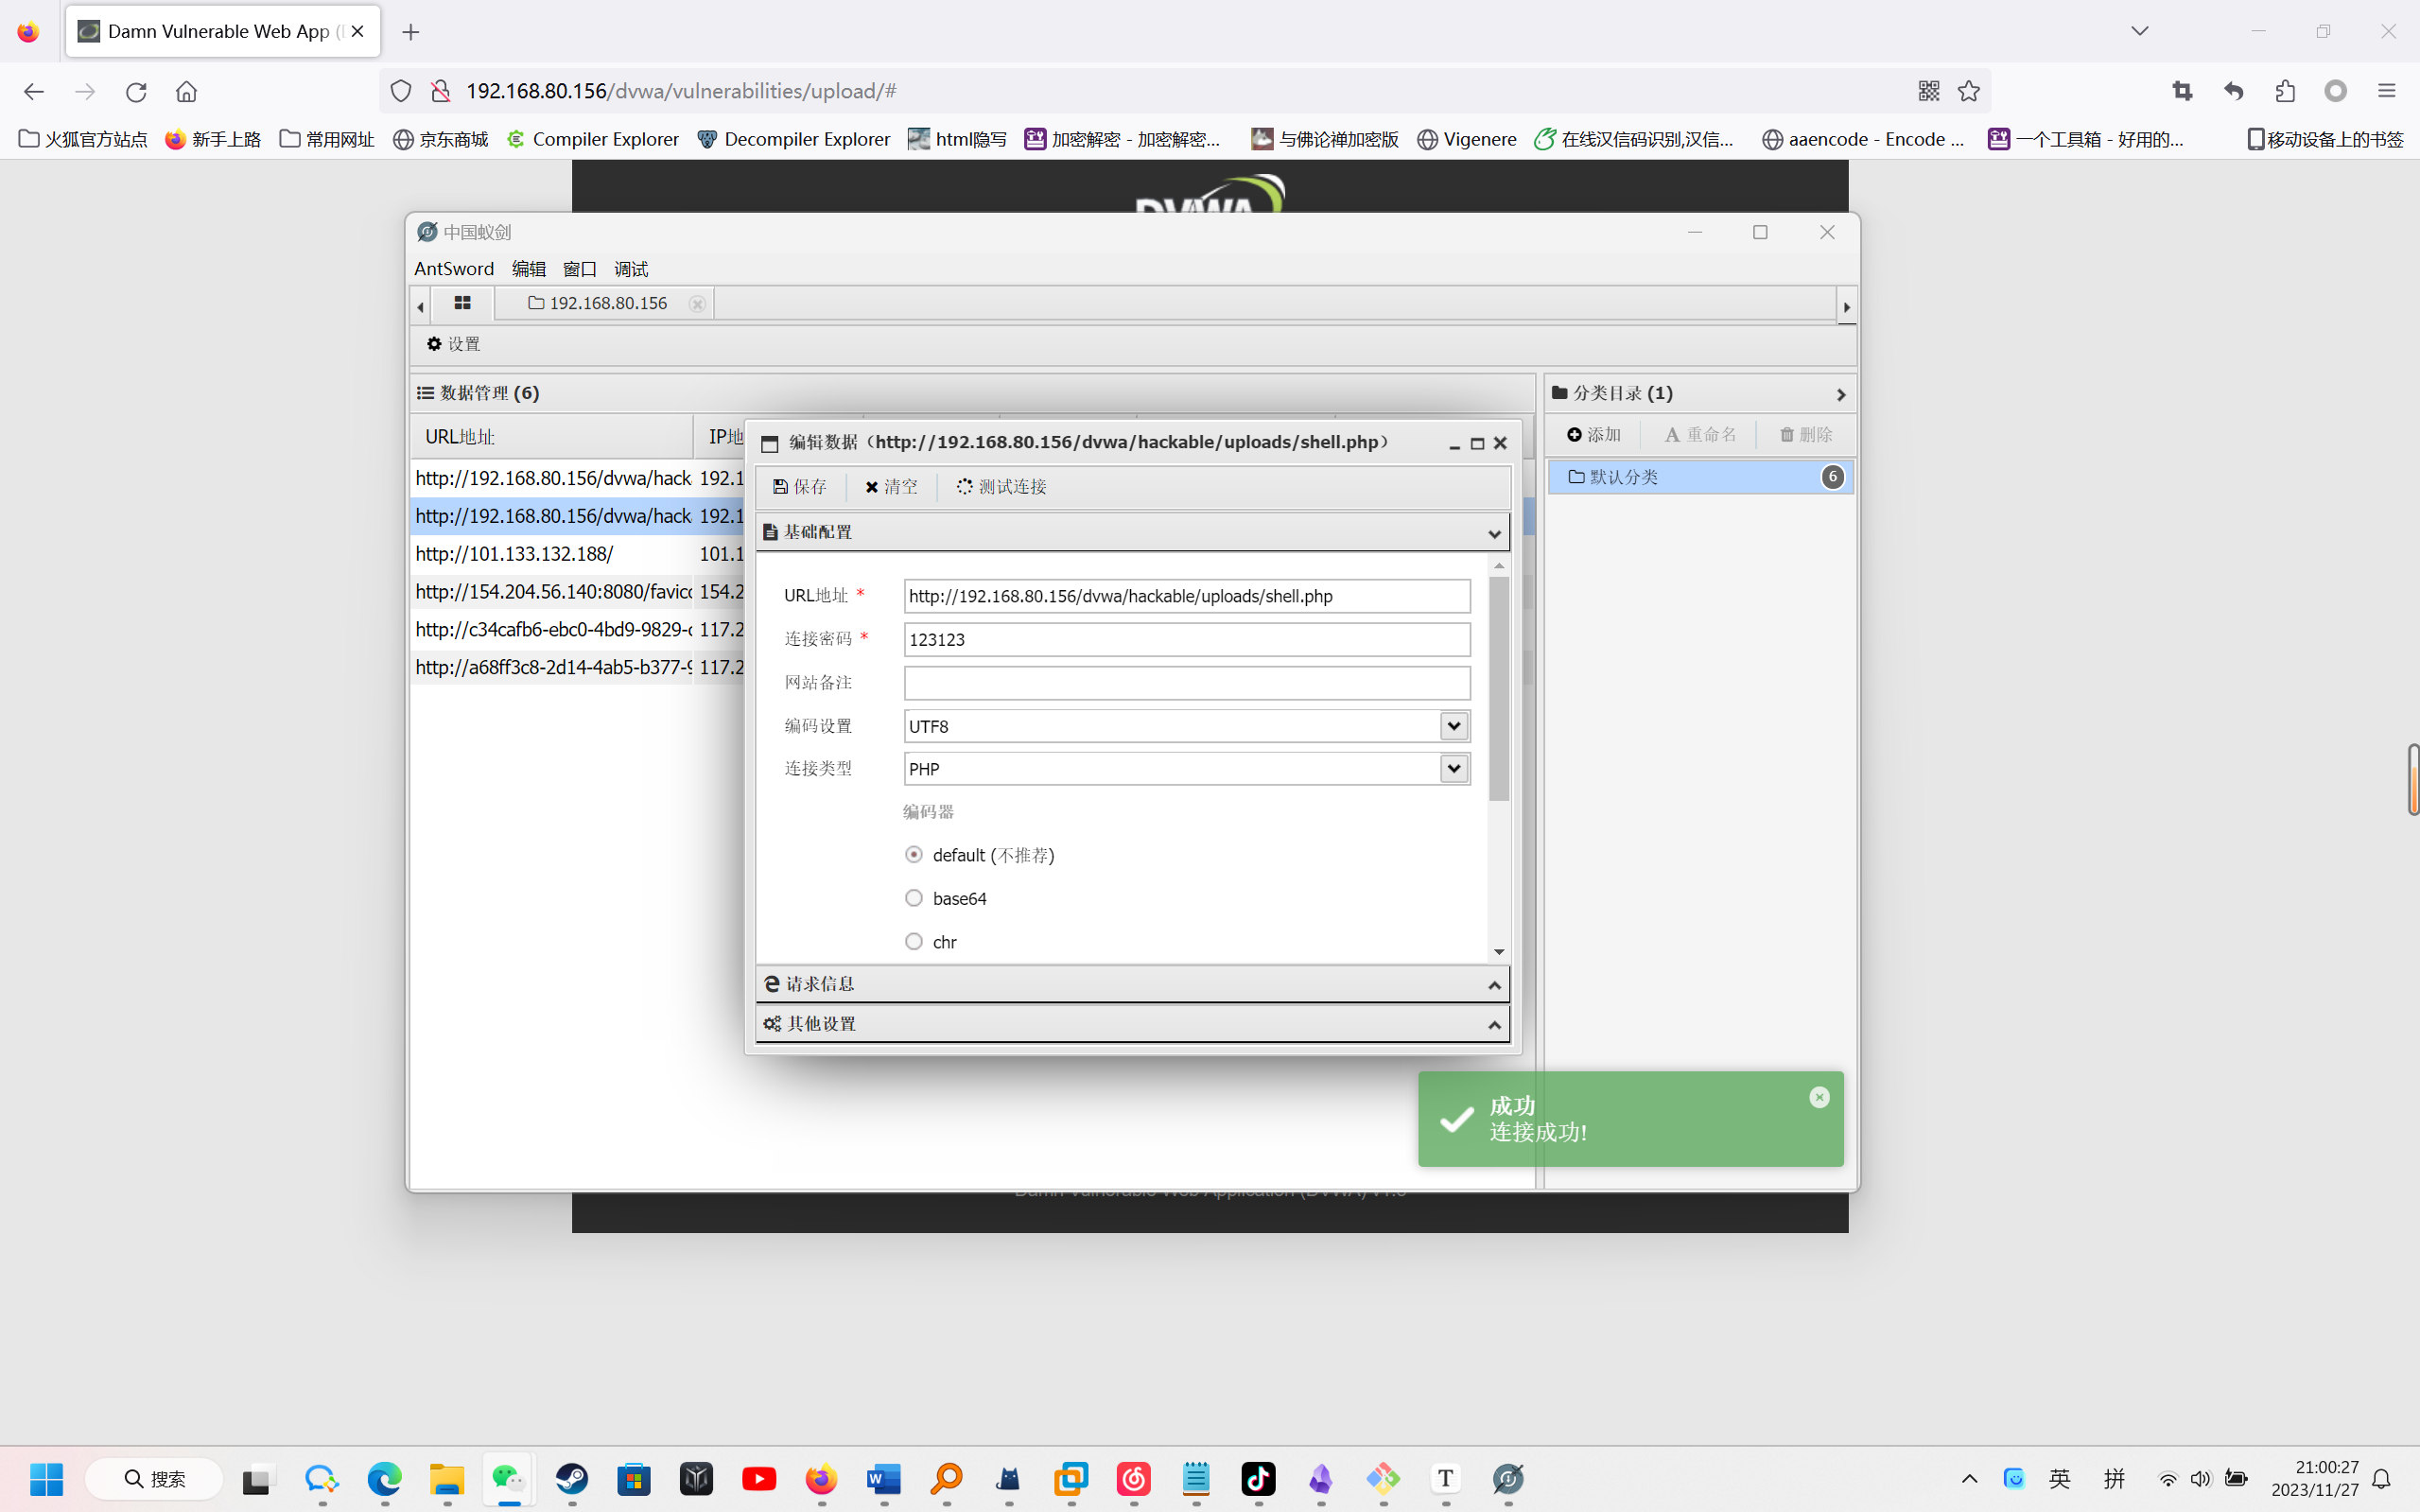Screen dimensions: 2420x1512
Task: Collapse the 分类目录 panel arrow
Action: [x=1840, y=394]
